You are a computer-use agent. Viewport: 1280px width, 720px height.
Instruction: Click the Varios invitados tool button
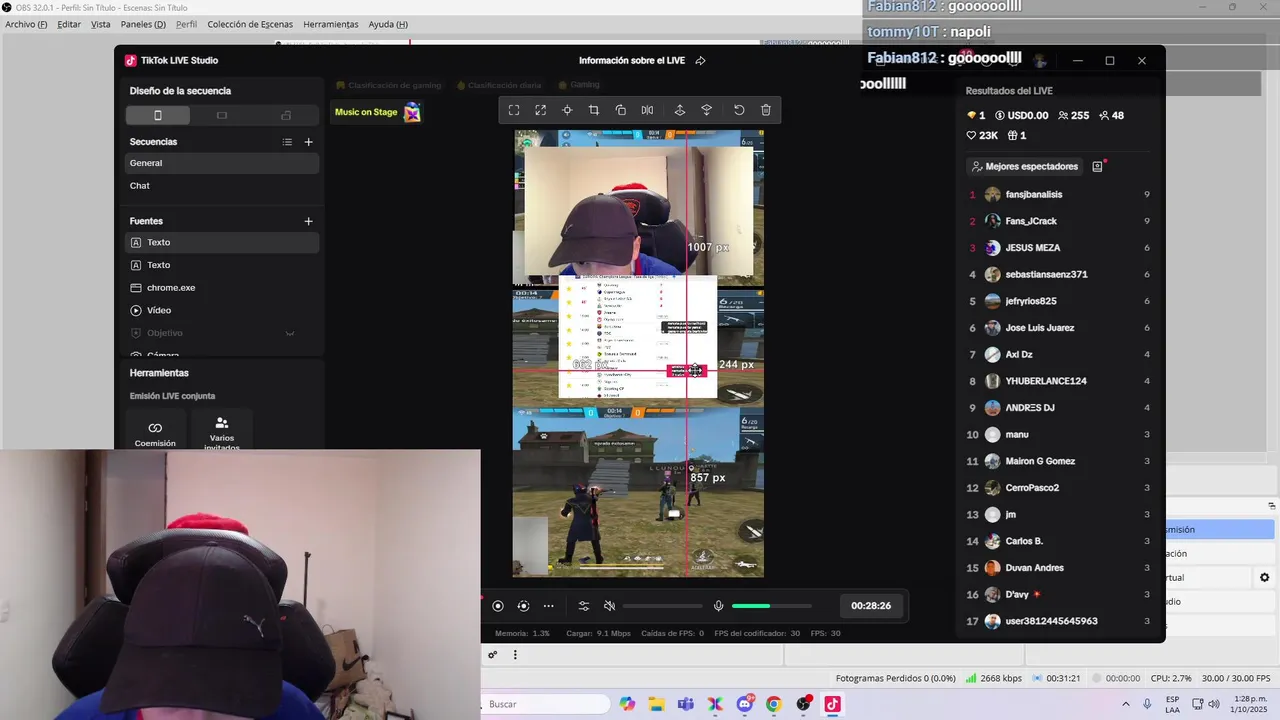coord(222,434)
